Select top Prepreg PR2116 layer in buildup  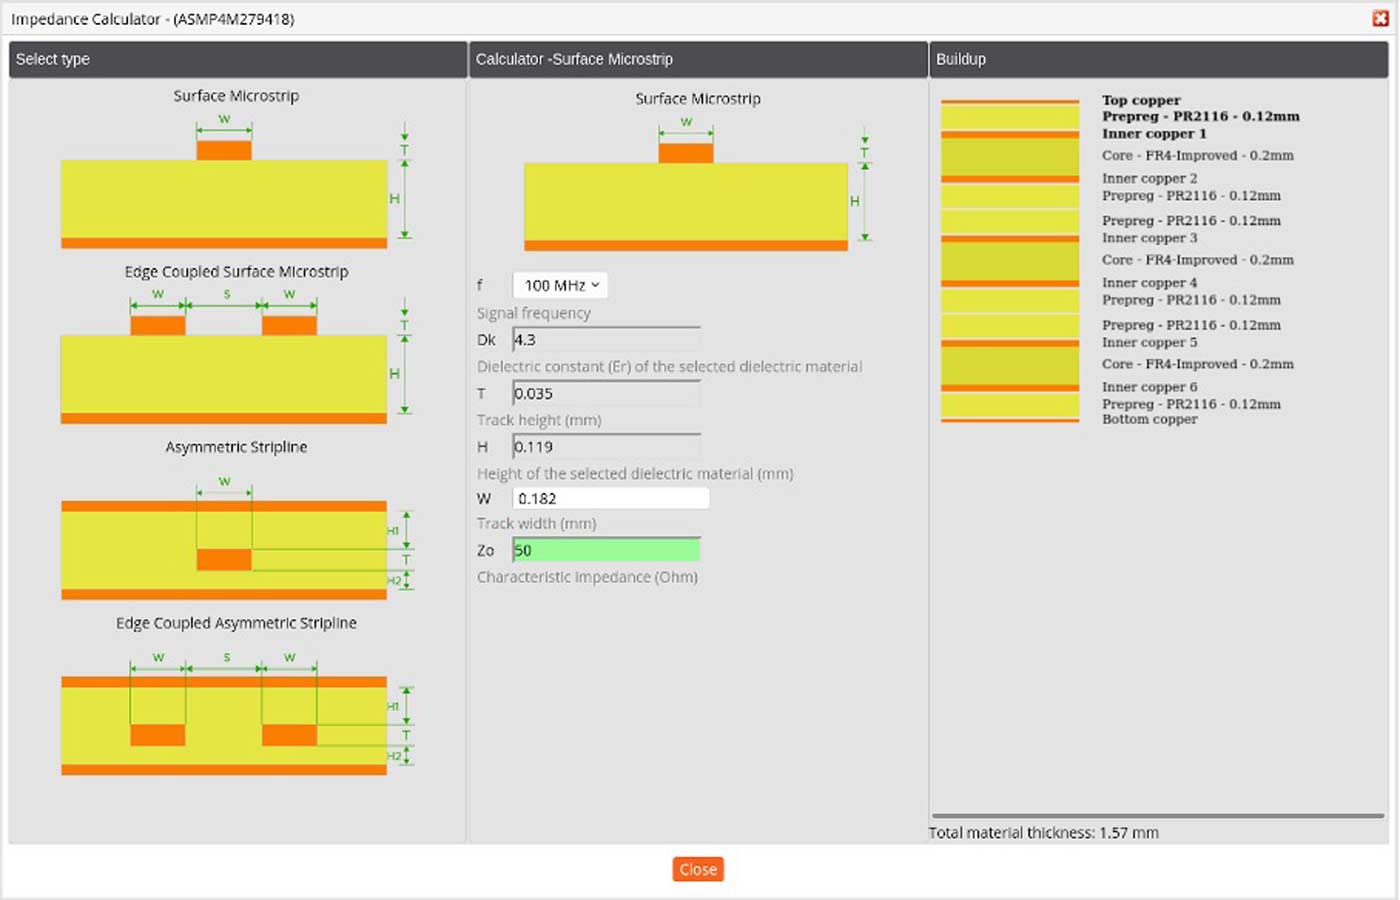click(1200, 117)
